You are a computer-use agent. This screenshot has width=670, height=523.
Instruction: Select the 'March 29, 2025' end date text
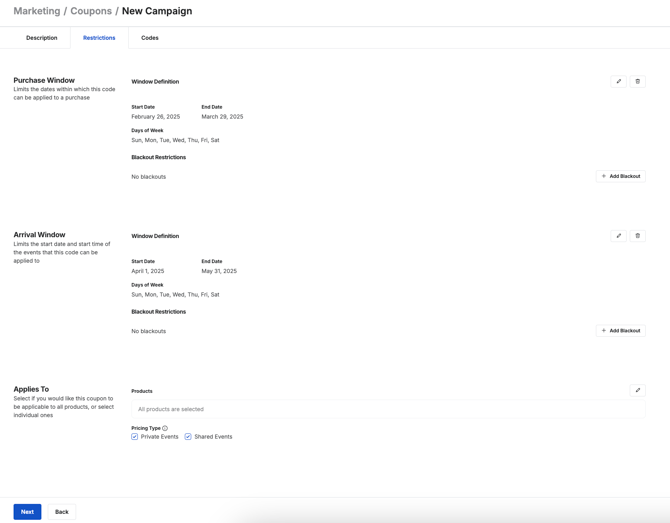pyautogui.click(x=222, y=117)
